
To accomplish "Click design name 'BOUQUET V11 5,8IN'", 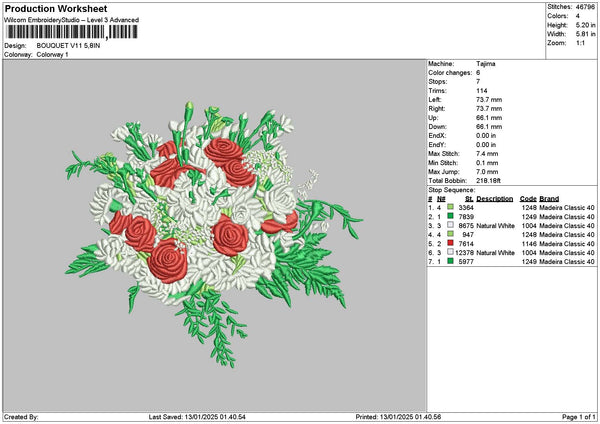I will (x=68, y=46).
